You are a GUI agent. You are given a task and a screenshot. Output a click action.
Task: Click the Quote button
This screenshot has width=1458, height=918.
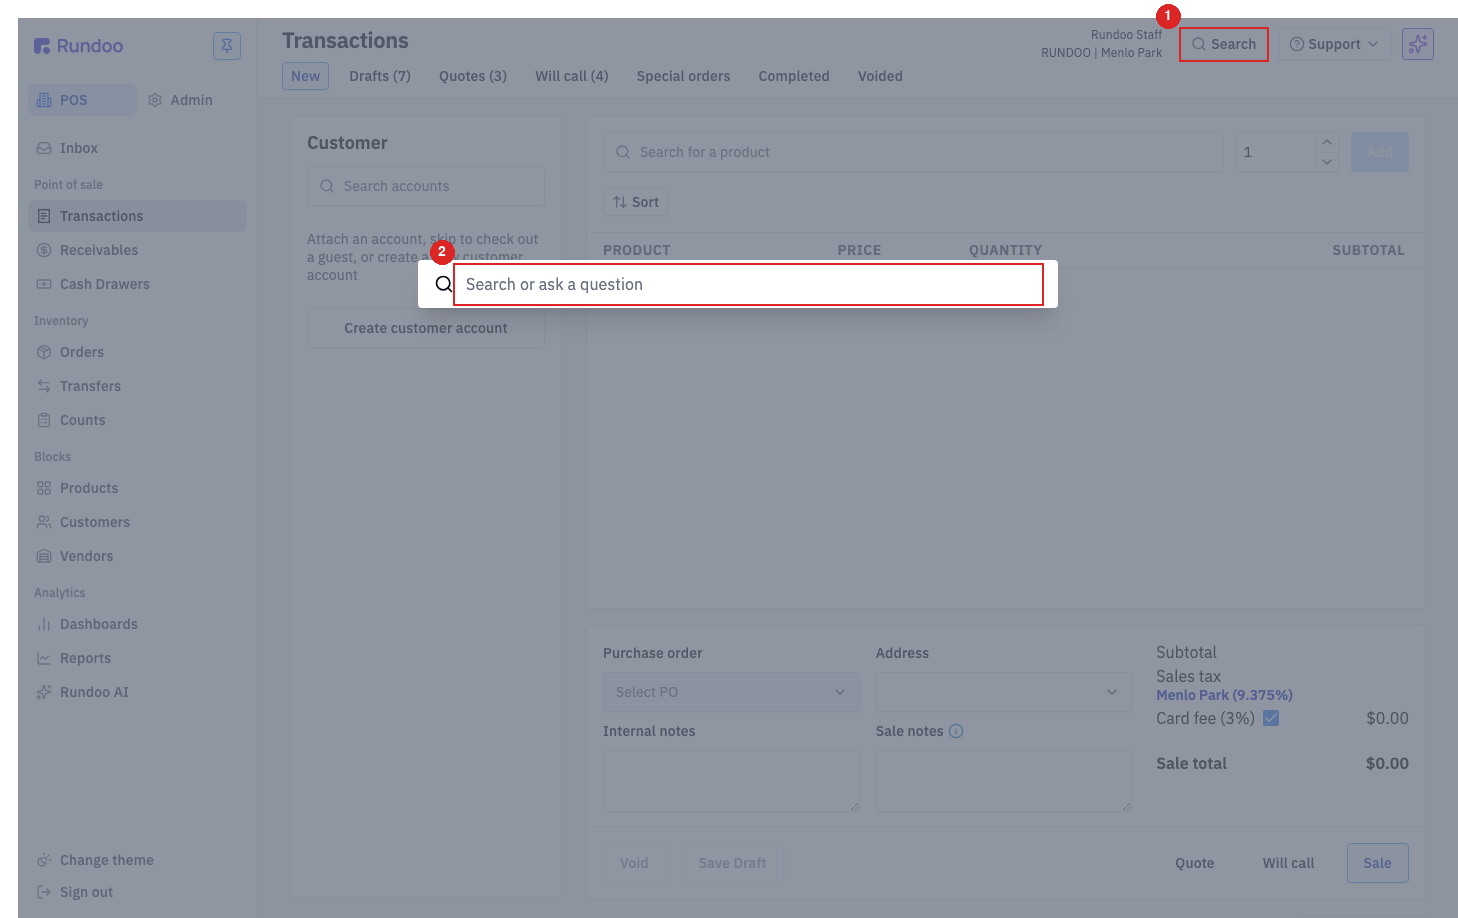(x=1195, y=863)
